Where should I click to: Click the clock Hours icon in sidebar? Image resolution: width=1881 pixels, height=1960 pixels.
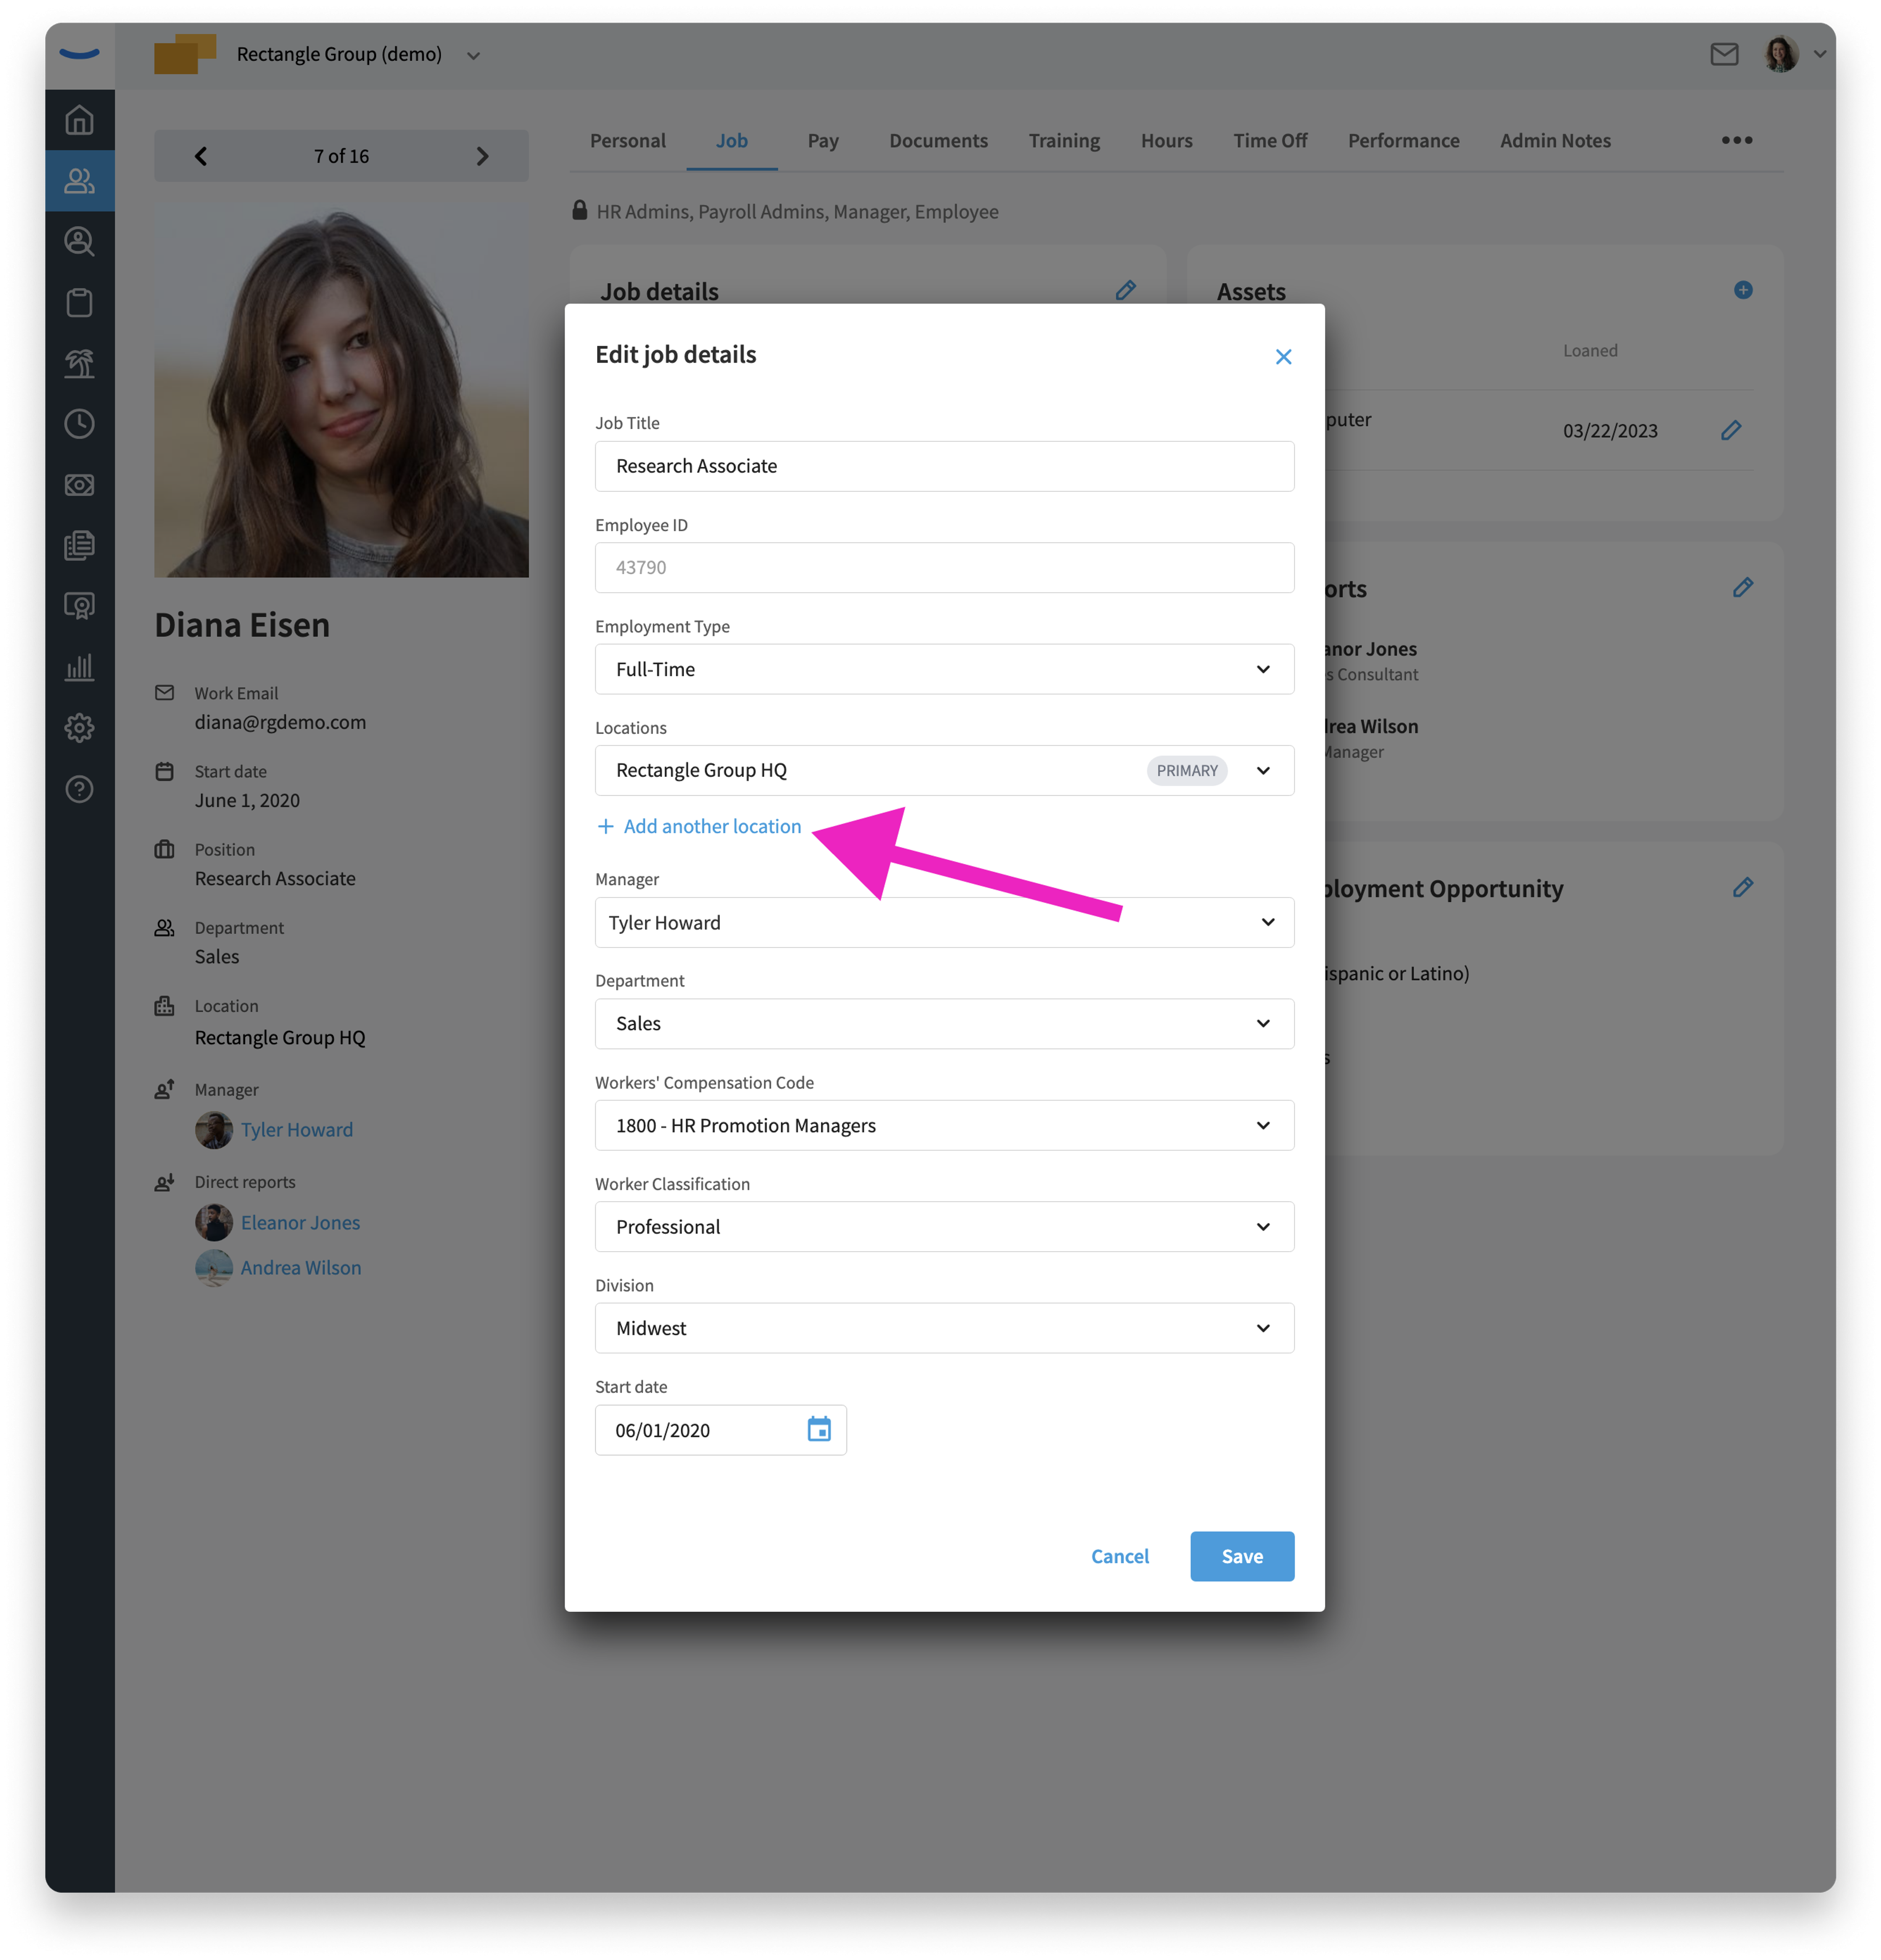(x=79, y=424)
